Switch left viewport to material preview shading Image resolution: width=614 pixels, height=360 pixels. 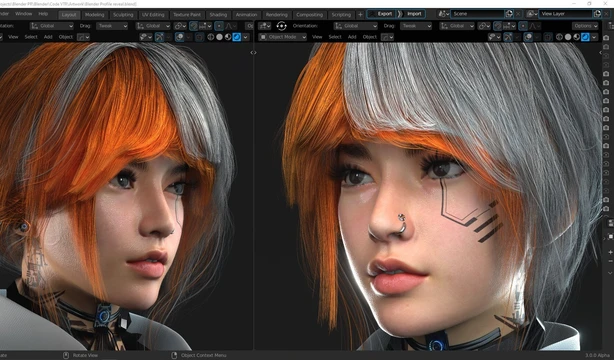click(x=228, y=37)
